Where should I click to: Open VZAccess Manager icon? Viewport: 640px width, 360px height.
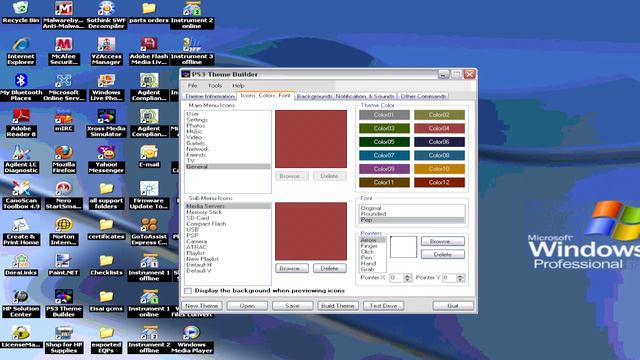pos(106,51)
